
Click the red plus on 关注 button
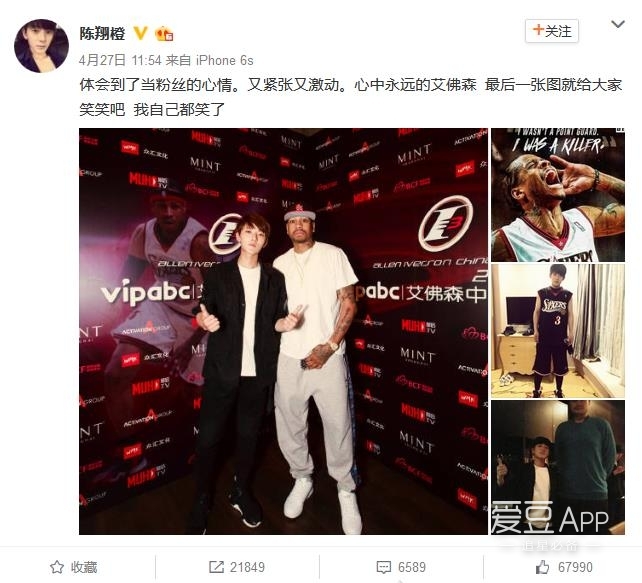point(538,30)
